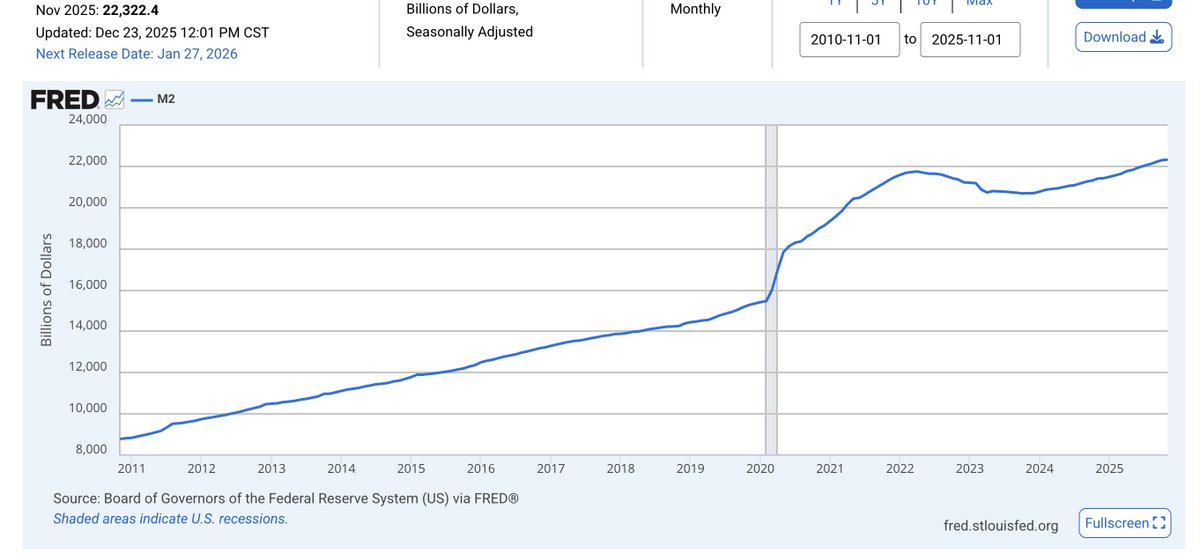The width and height of the screenshot is (1200, 560).
Task: Click the 'Nov 2025: 22,322.4' observation value
Action: click(96, 10)
